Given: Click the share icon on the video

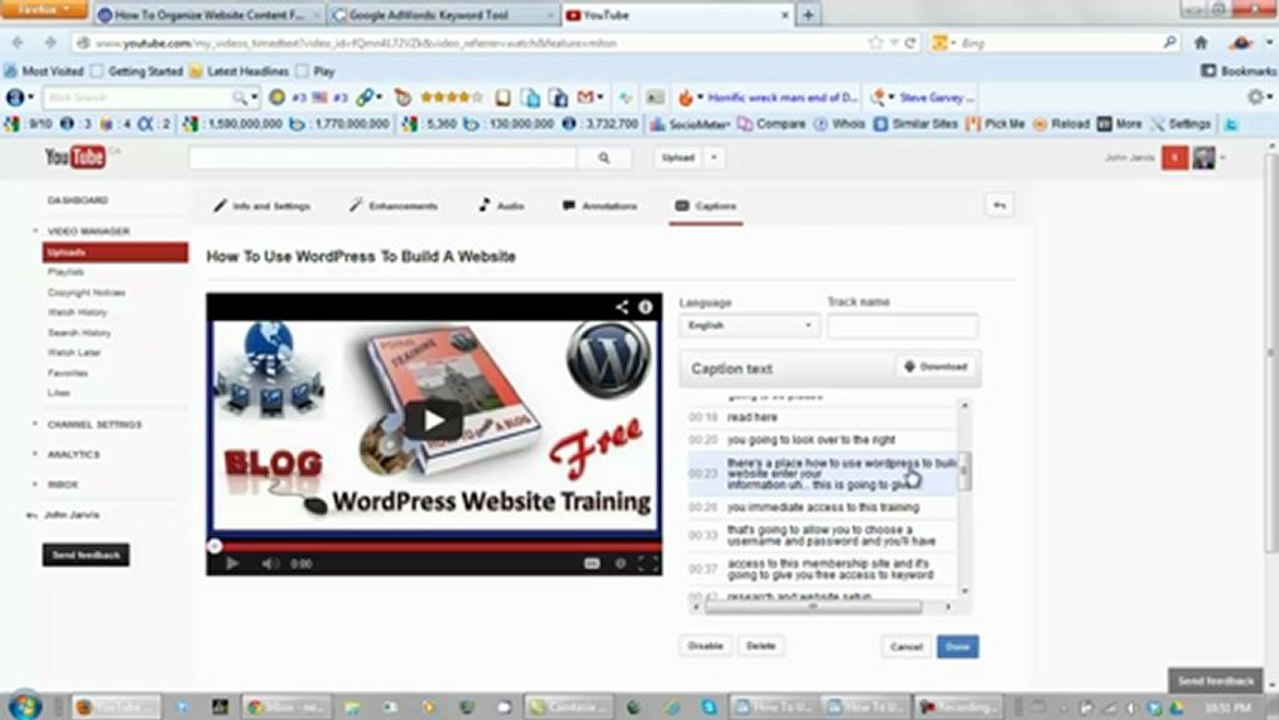Looking at the screenshot, I should click(622, 307).
